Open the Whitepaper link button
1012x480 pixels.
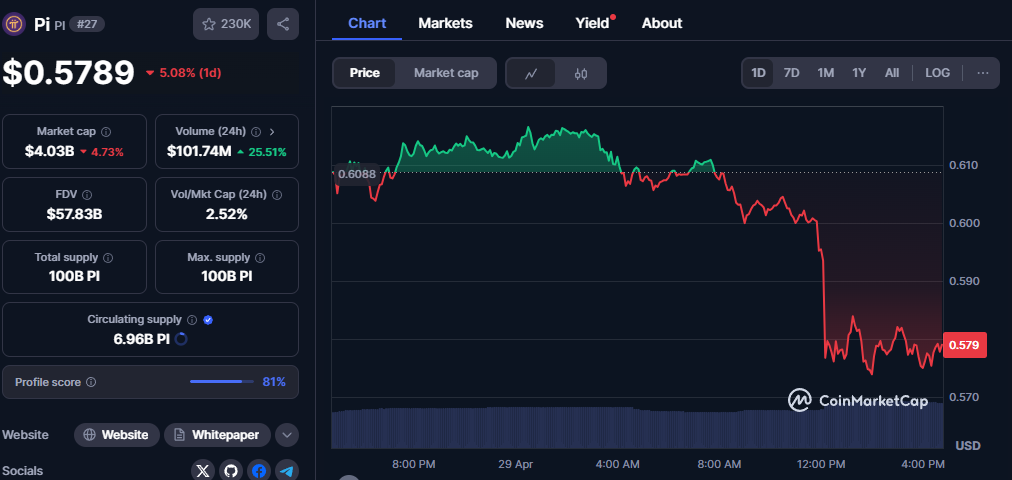tap(218, 435)
